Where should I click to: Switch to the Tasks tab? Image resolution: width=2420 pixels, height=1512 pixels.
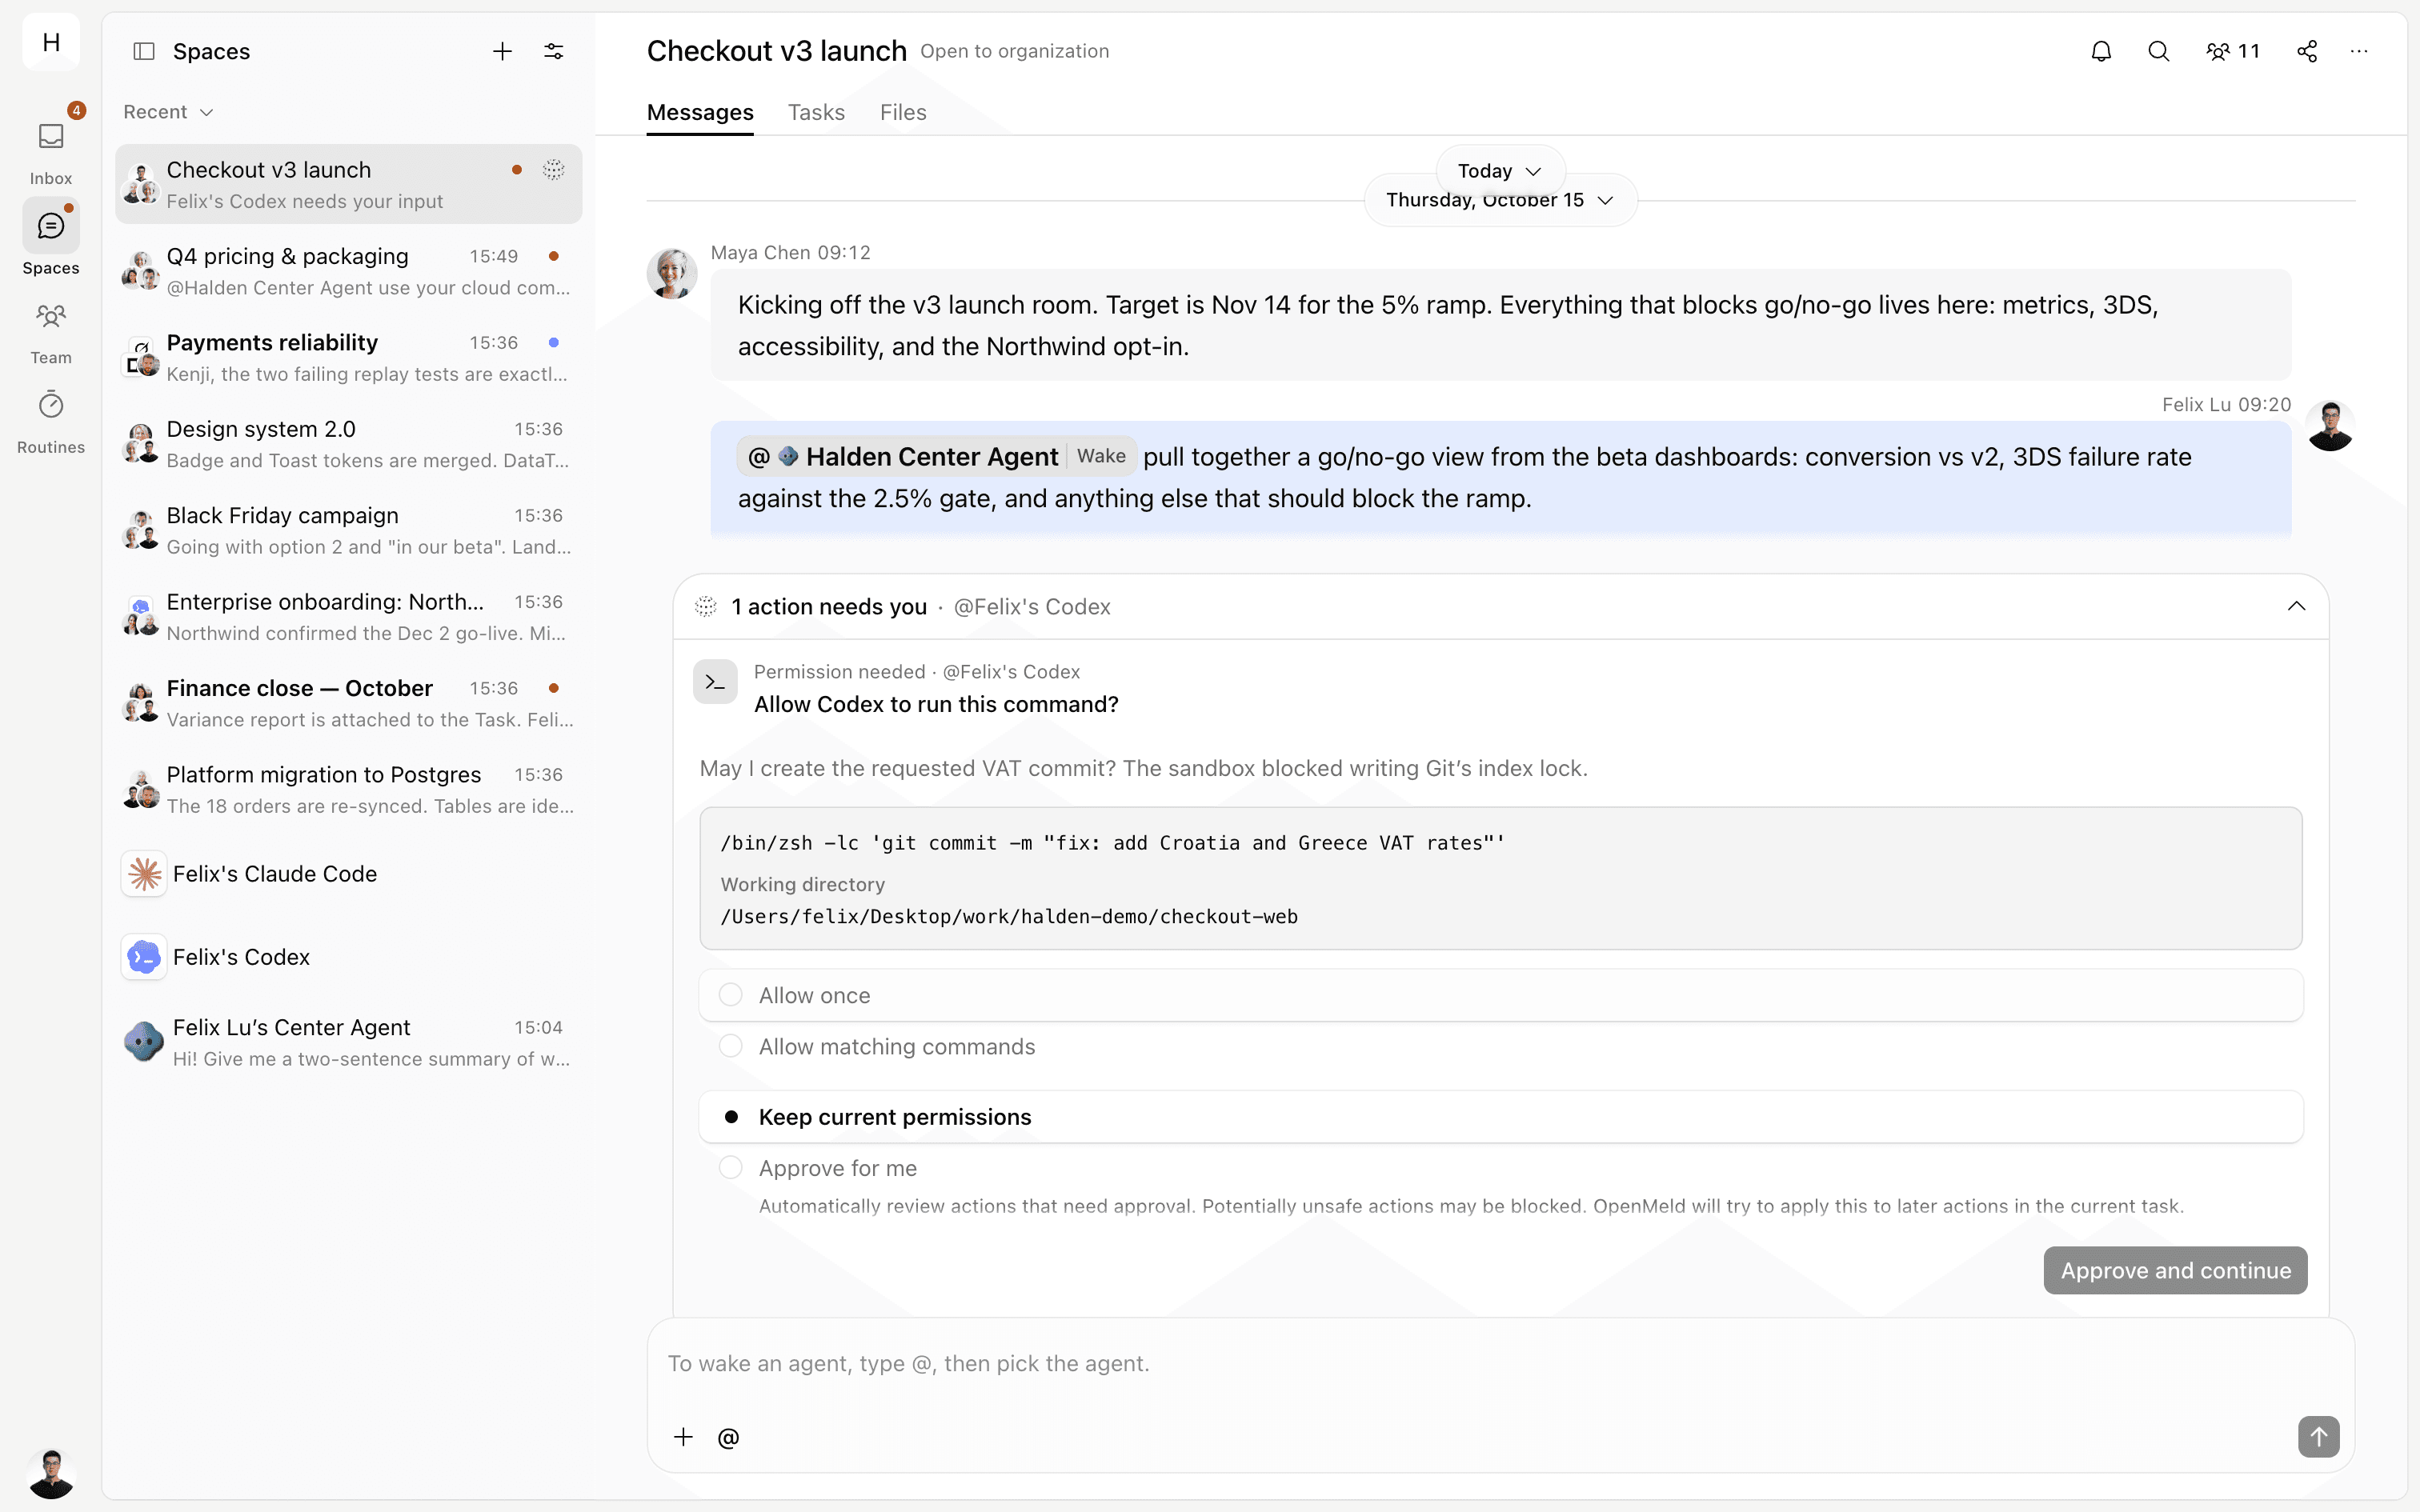click(x=816, y=112)
